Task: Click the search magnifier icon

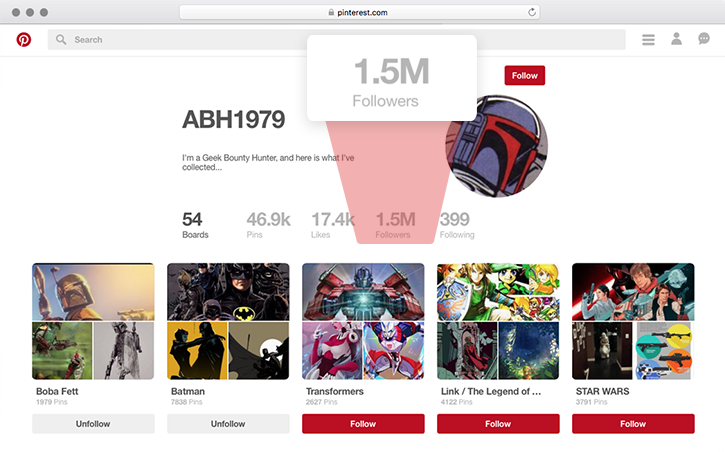Action: pyautogui.click(x=61, y=40)
